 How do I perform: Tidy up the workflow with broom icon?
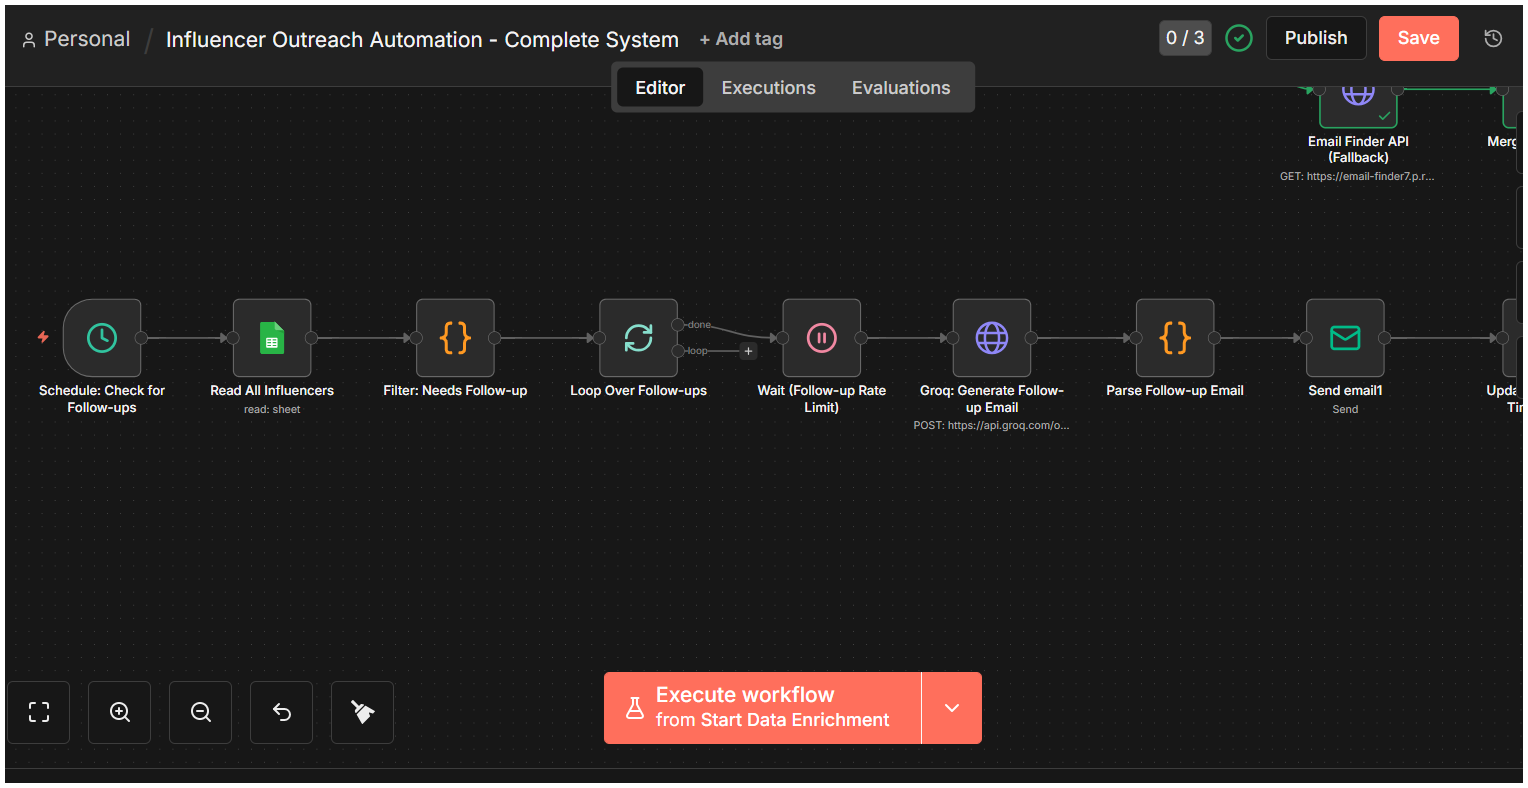[363, 712]
